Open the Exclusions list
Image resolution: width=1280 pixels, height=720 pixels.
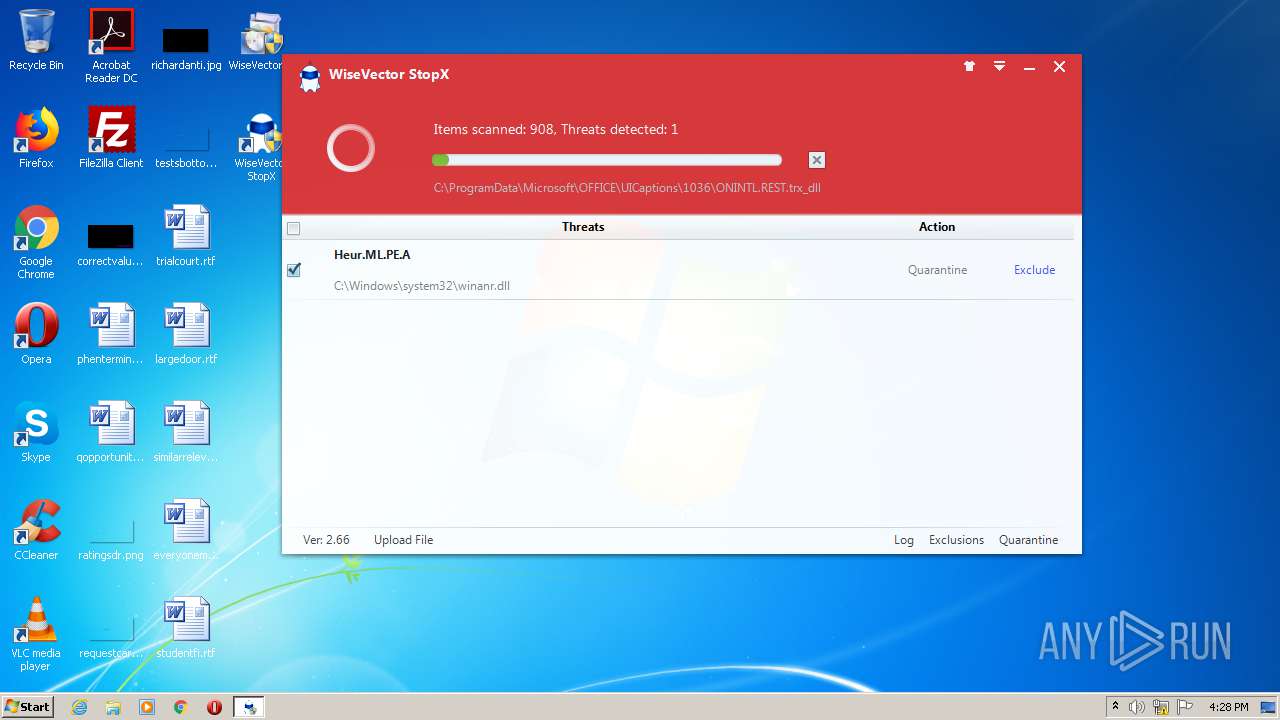956,540
